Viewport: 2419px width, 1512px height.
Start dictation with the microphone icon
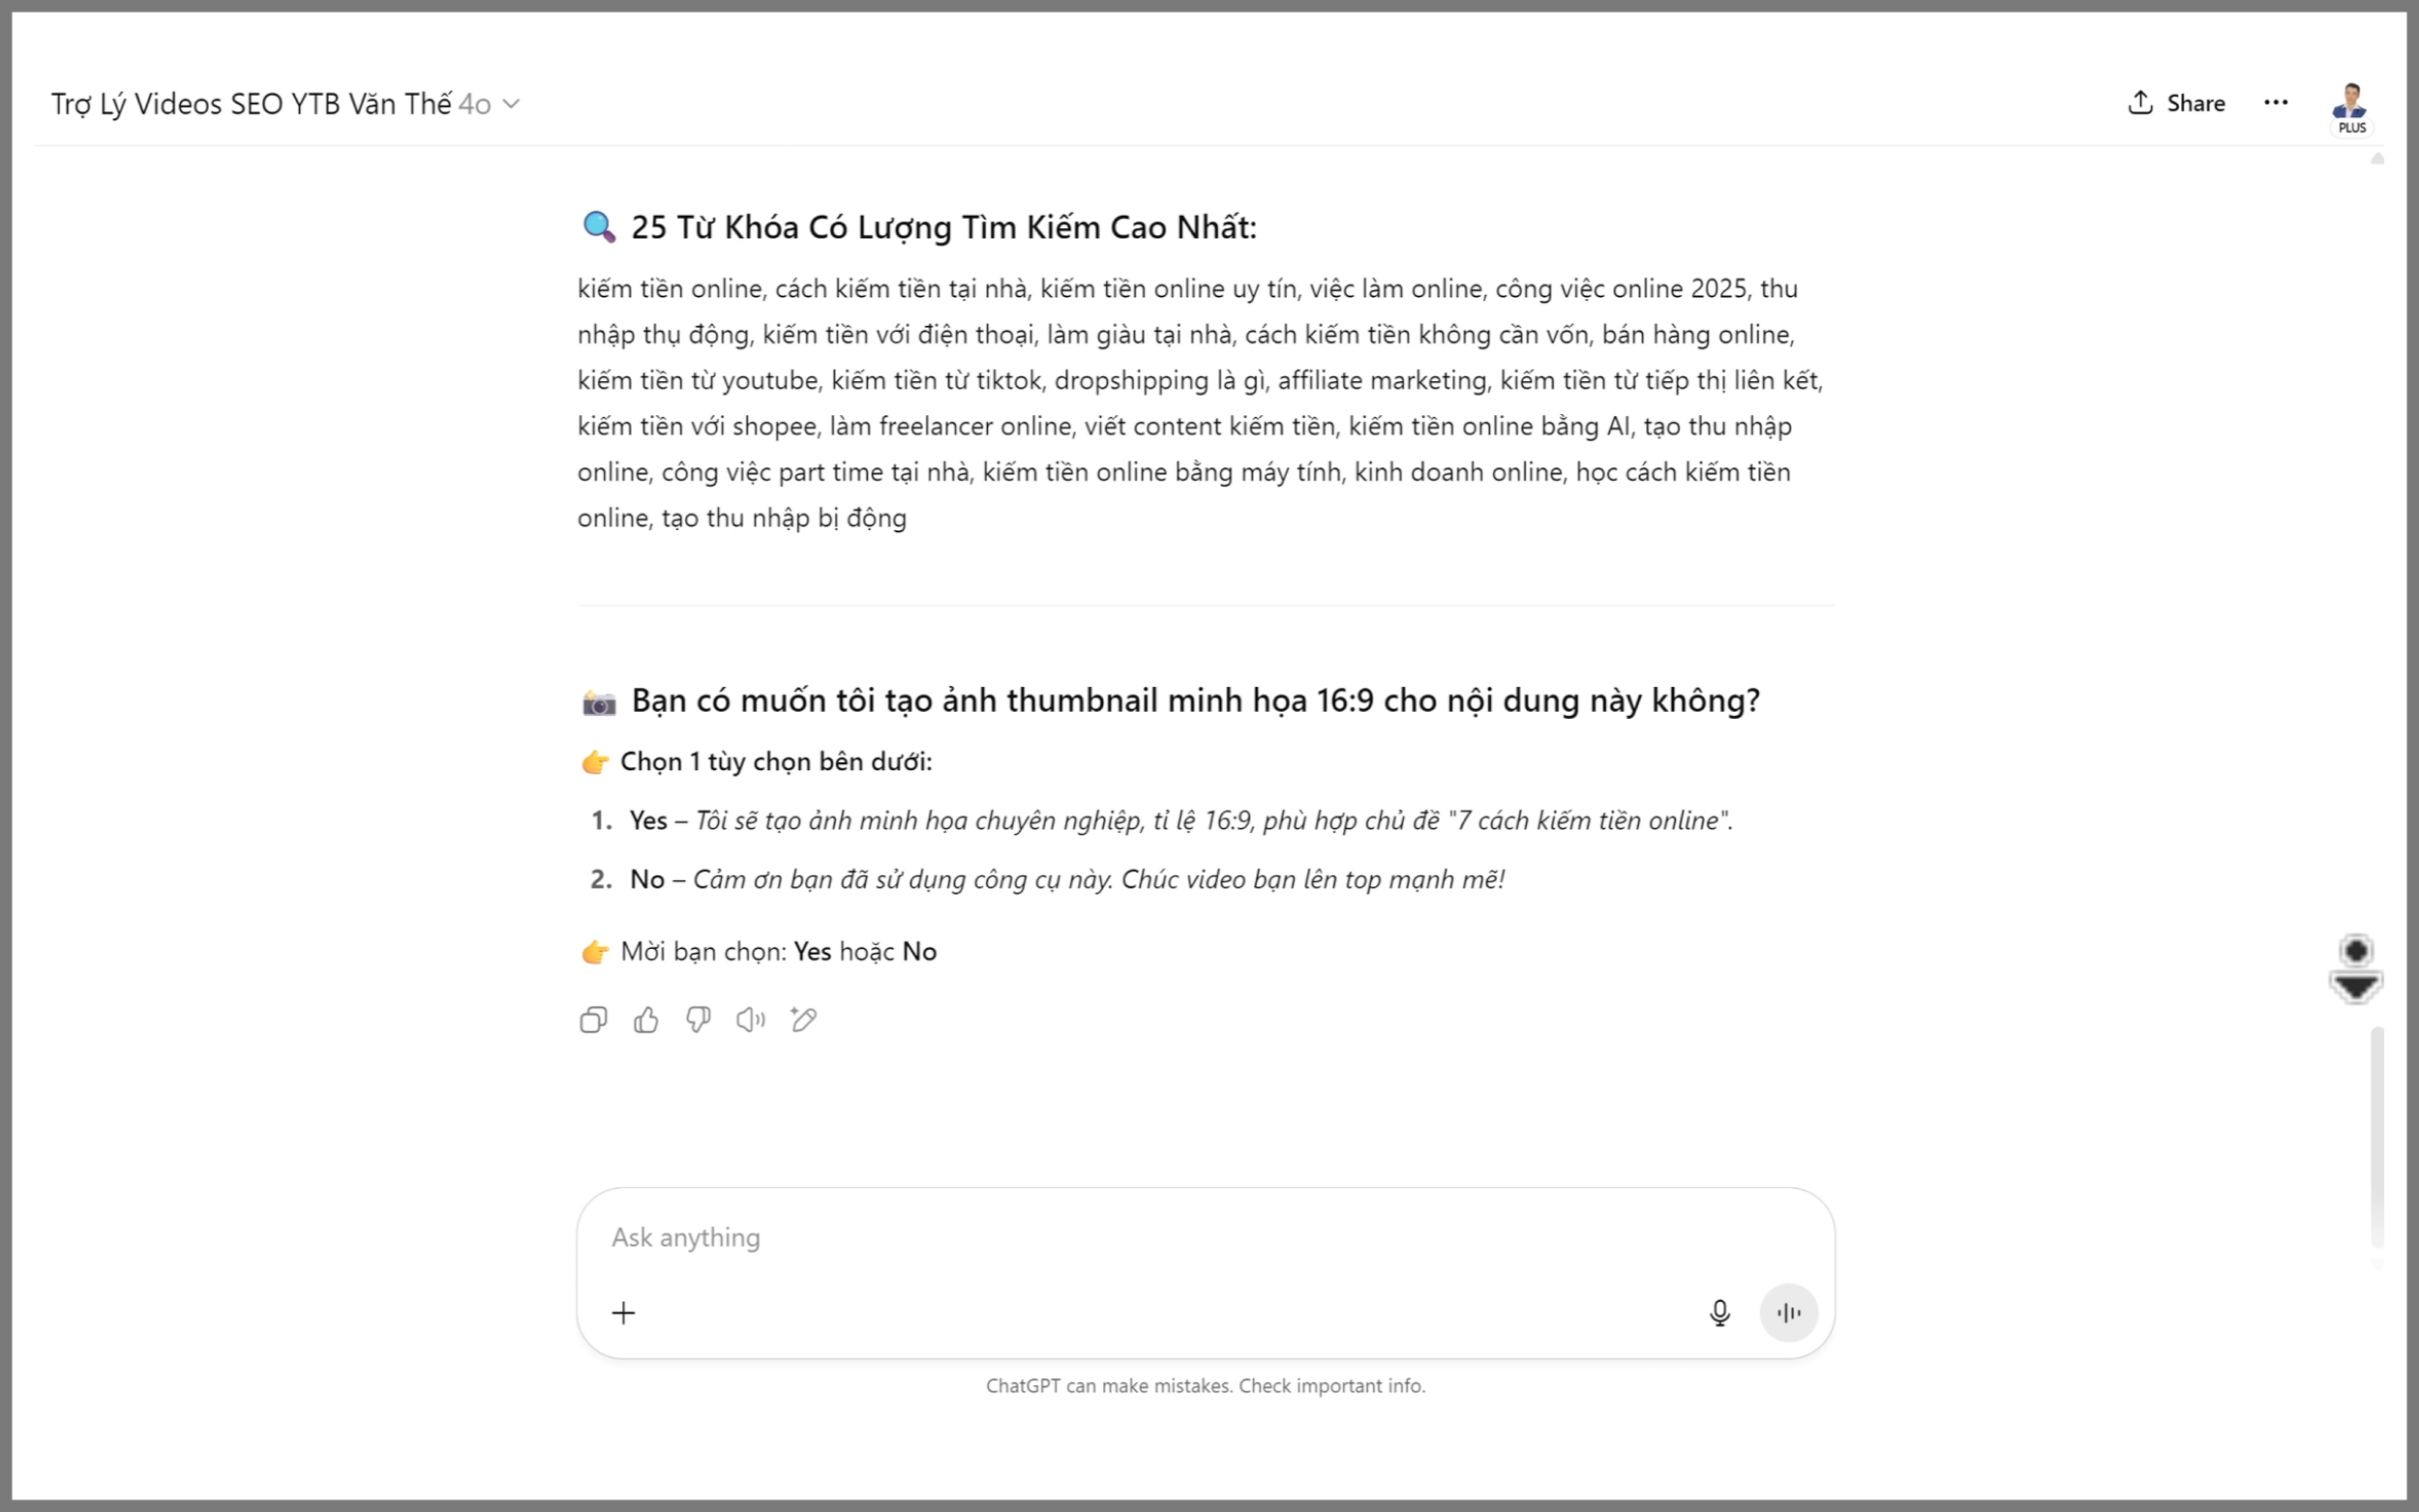tap(1719, 1312)
